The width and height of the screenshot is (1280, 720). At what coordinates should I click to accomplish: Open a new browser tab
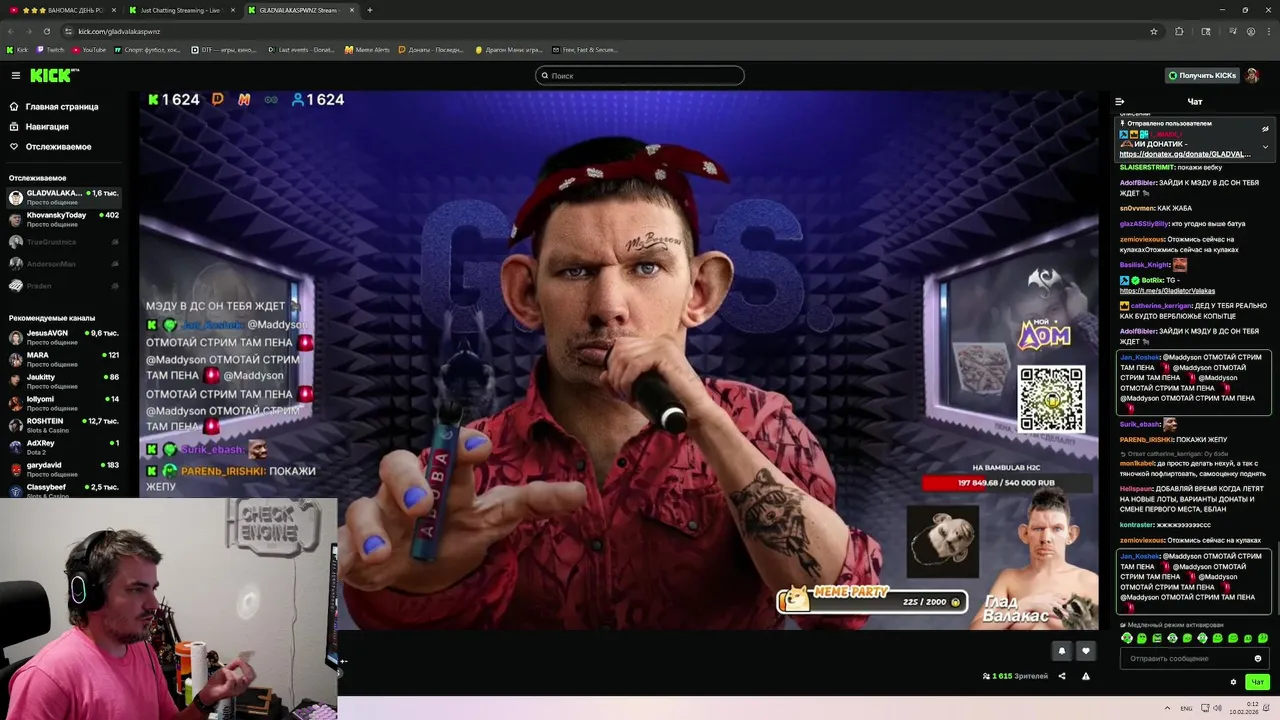tap(369, 10)
